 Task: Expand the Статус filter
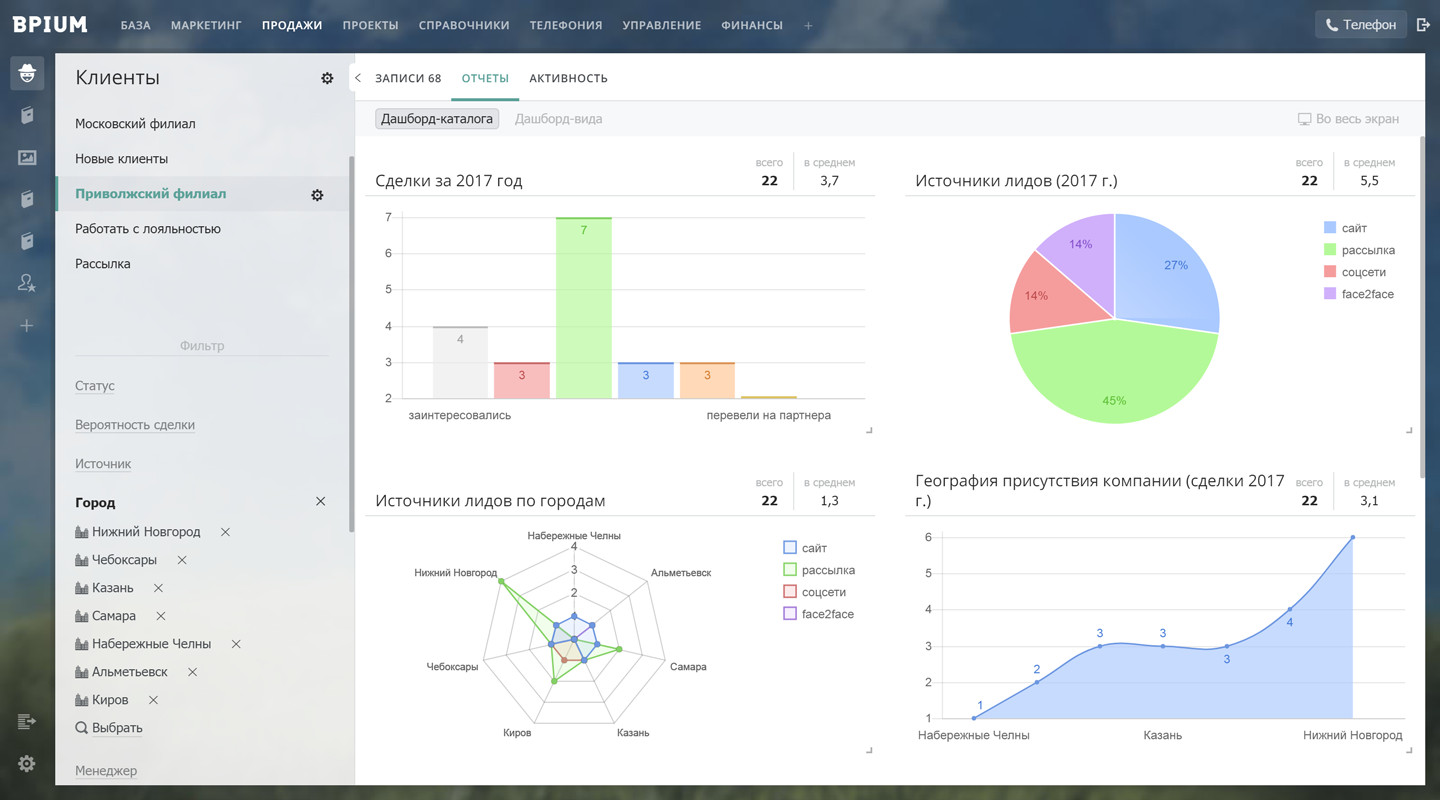95,386
